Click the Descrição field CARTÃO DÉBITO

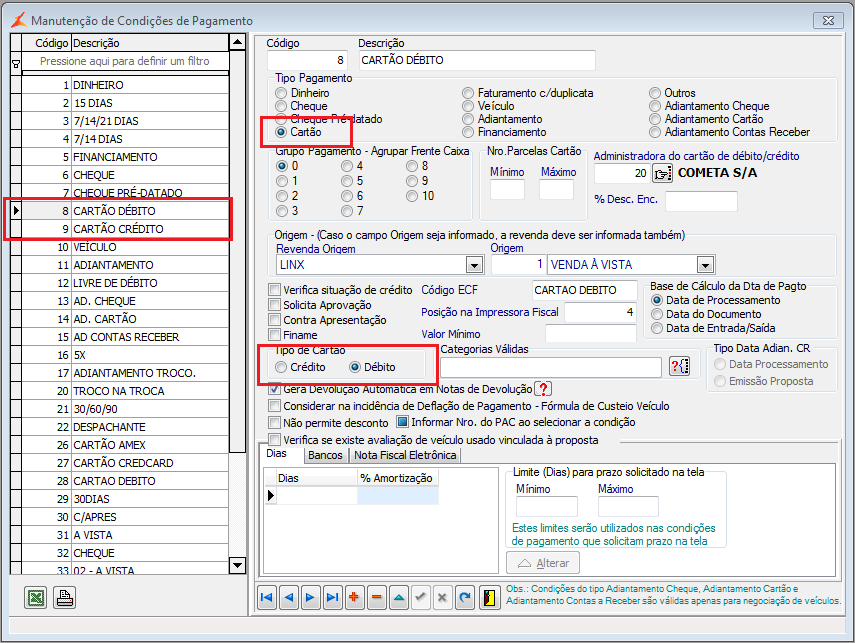coord(477,60)
